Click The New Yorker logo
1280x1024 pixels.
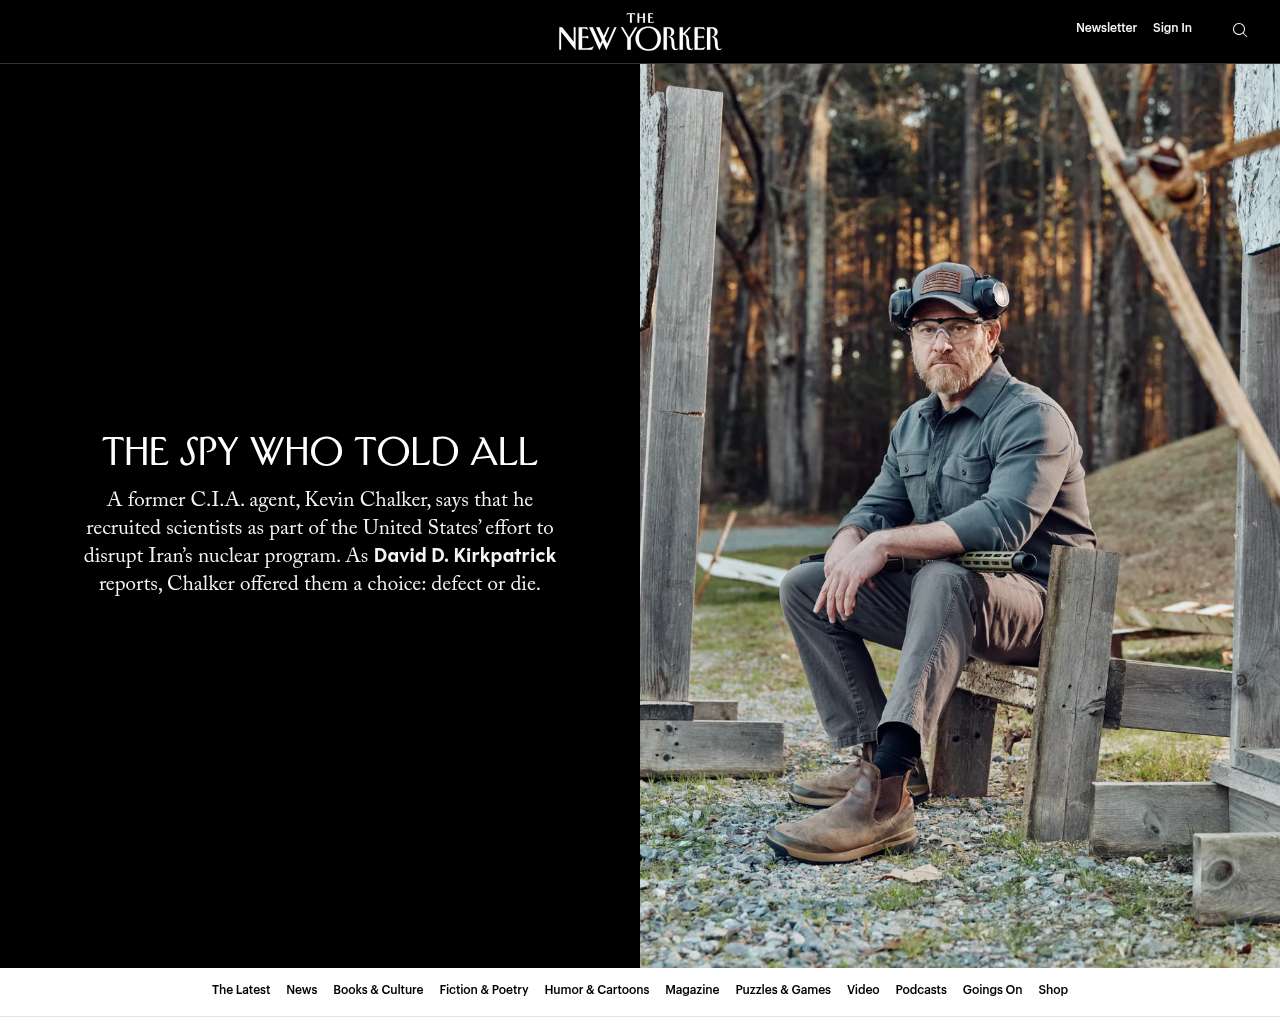click(x=640, y=32)
